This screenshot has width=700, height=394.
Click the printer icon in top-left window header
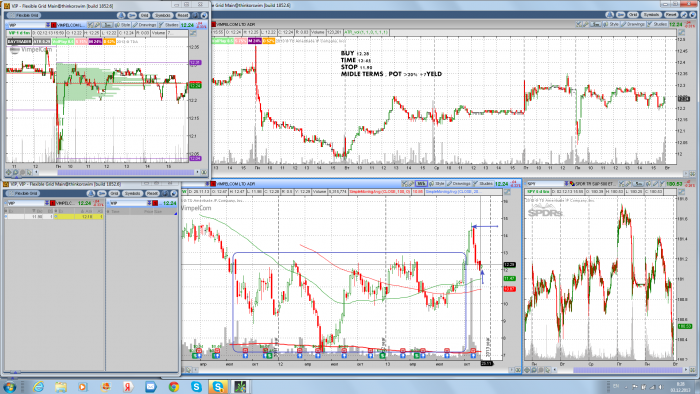(132, 15)
